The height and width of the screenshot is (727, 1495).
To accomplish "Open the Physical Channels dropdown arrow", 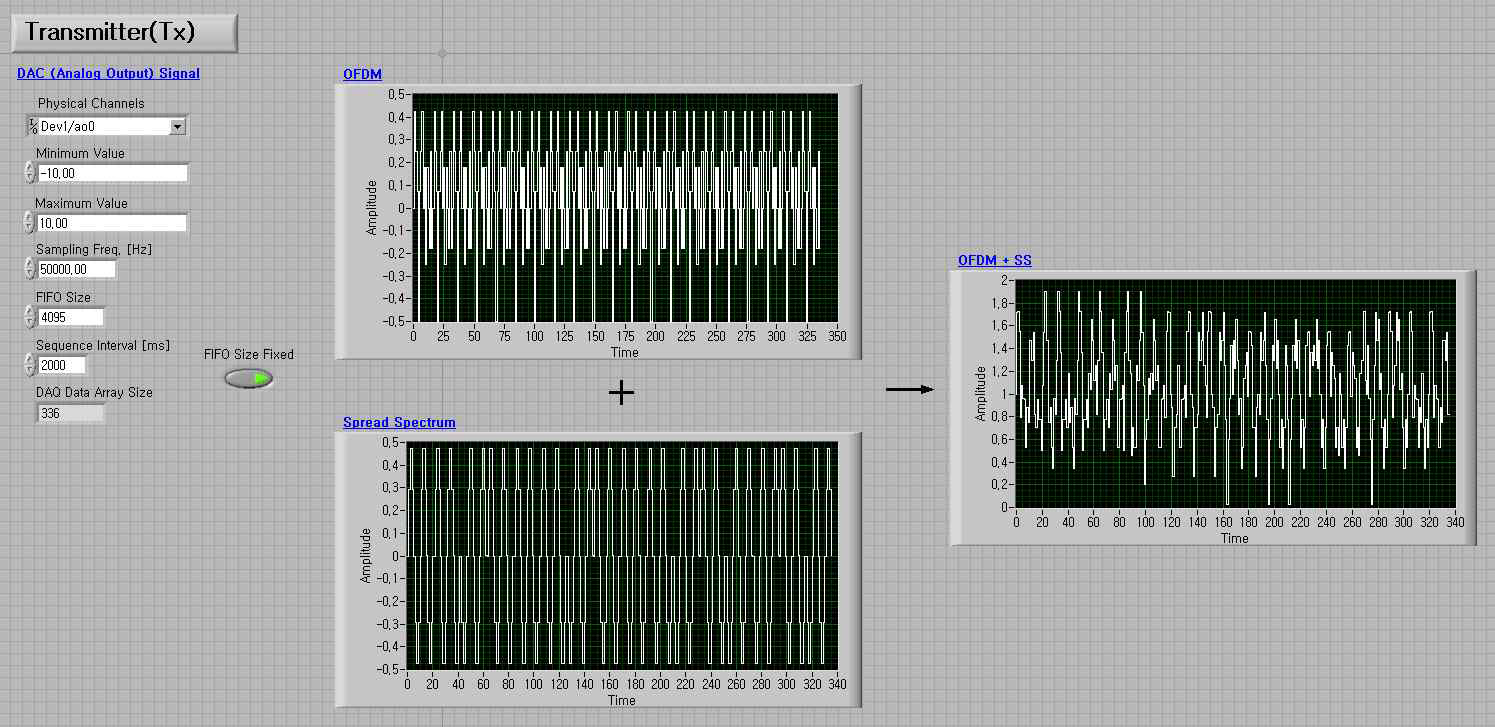I will point(177,127).
